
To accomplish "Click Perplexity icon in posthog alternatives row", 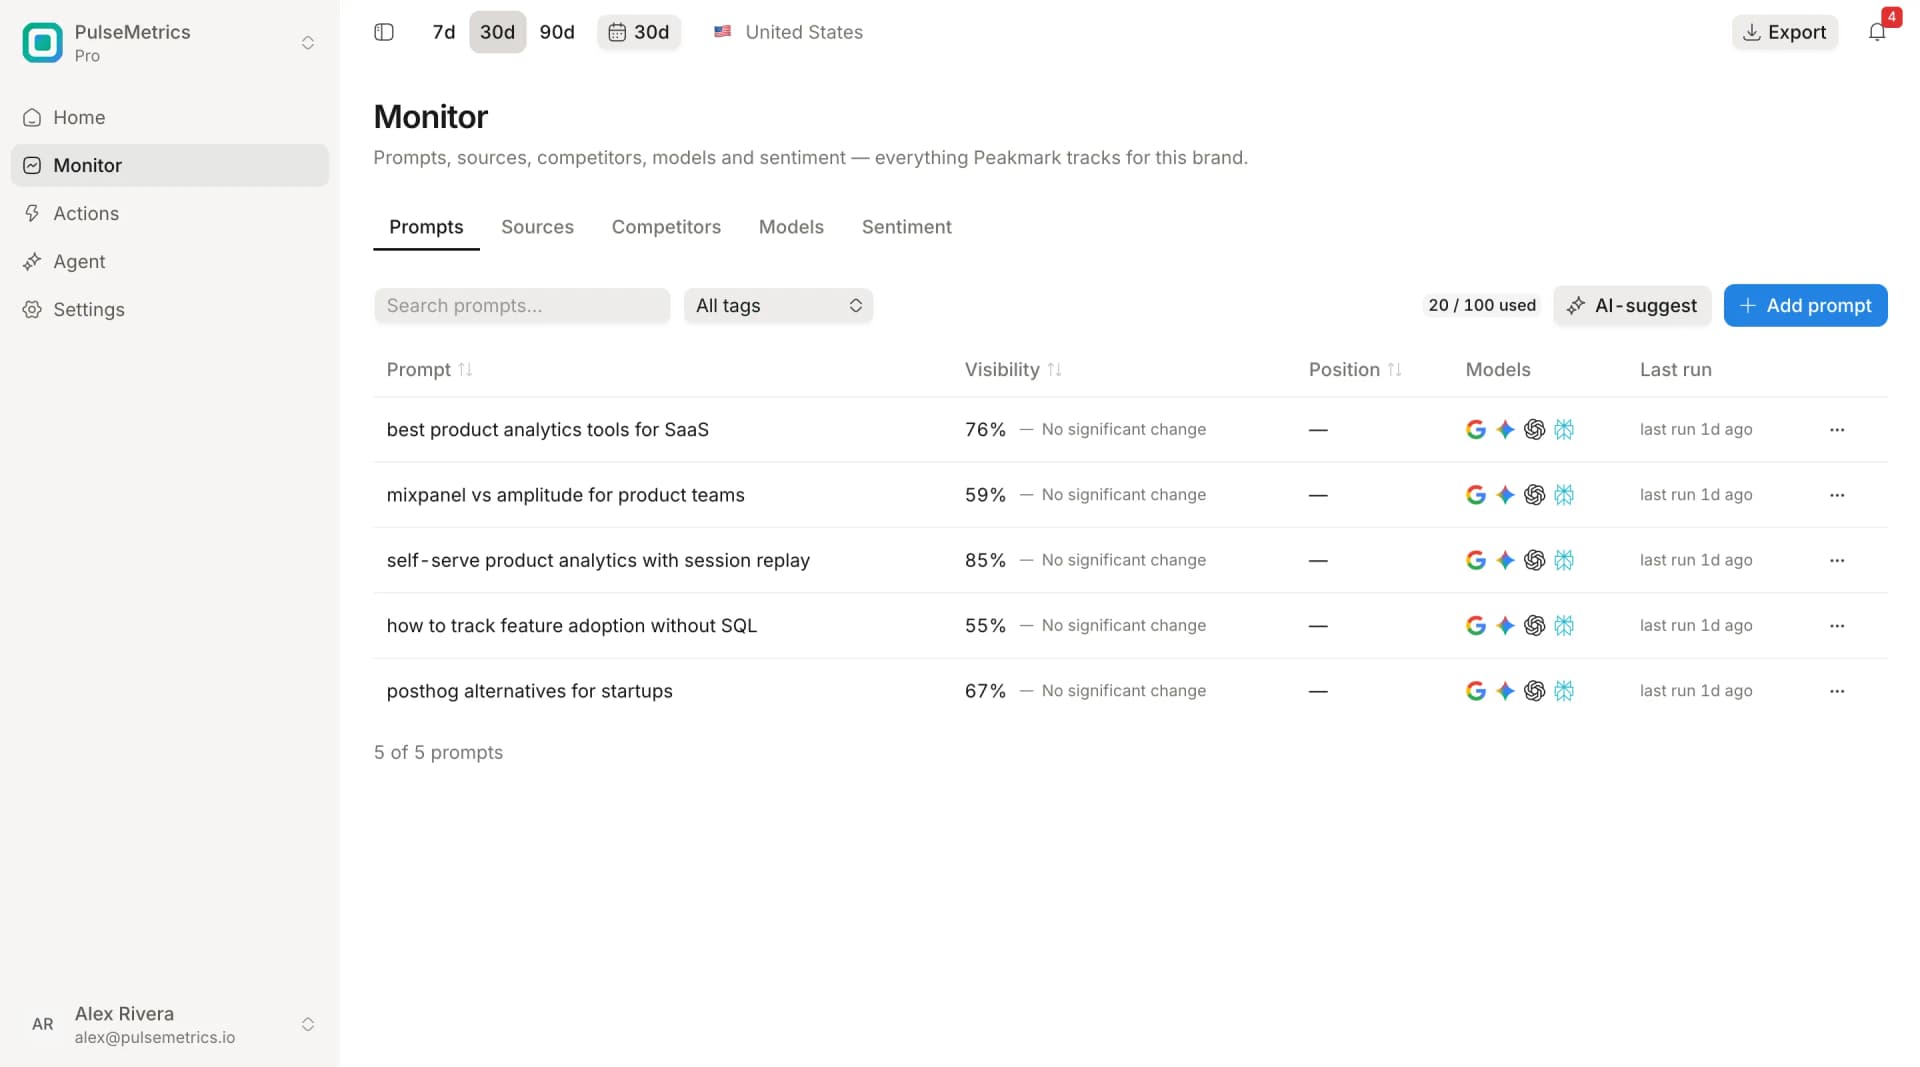I will pyautogui.click(x=1564, y=691).
